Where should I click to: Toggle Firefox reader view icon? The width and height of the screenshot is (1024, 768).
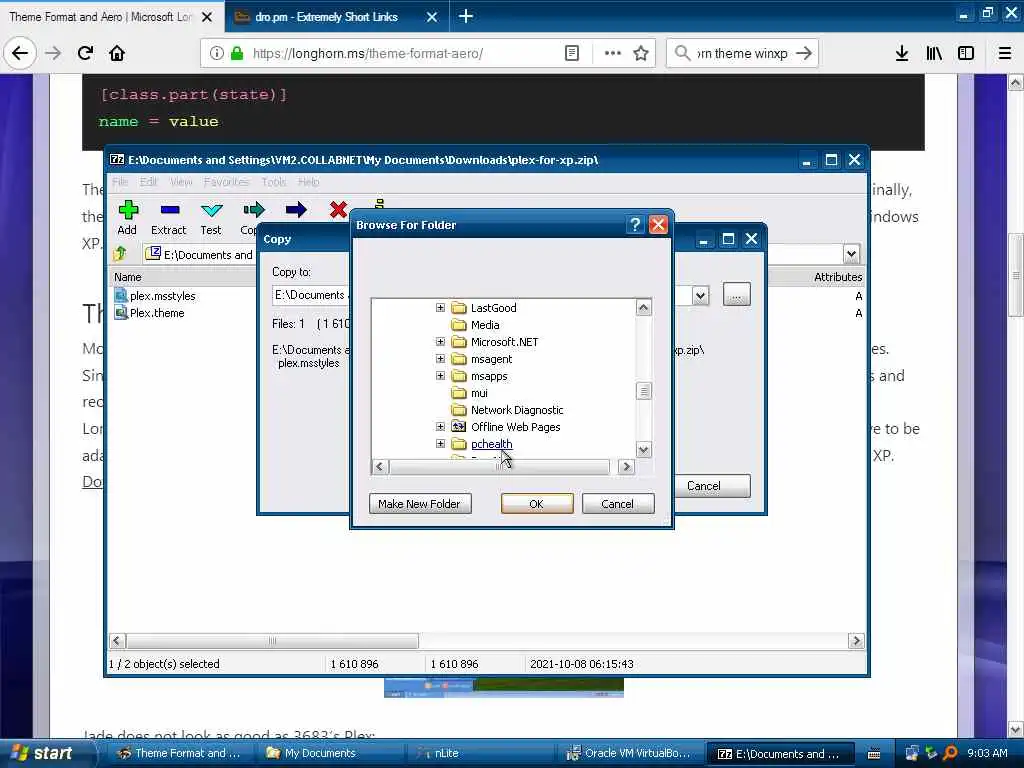click(571, 53)
